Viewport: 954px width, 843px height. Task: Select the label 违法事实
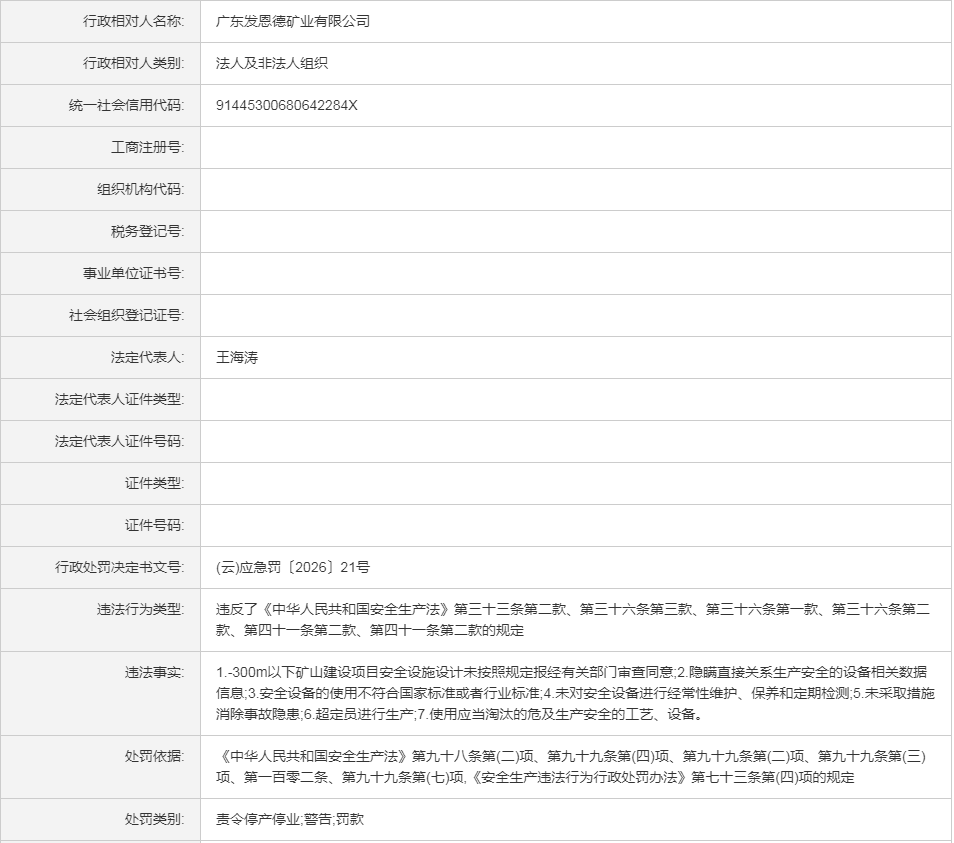pos(155,672)
